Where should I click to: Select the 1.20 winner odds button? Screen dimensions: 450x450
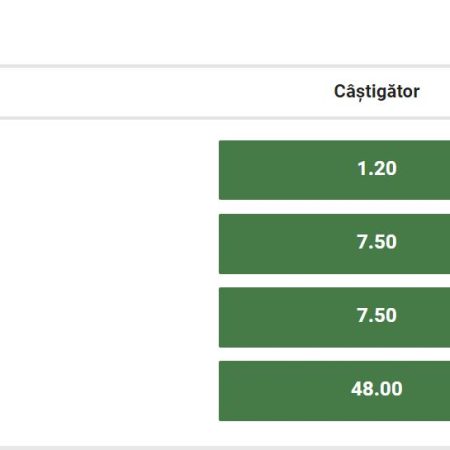[x=334, y=170]
